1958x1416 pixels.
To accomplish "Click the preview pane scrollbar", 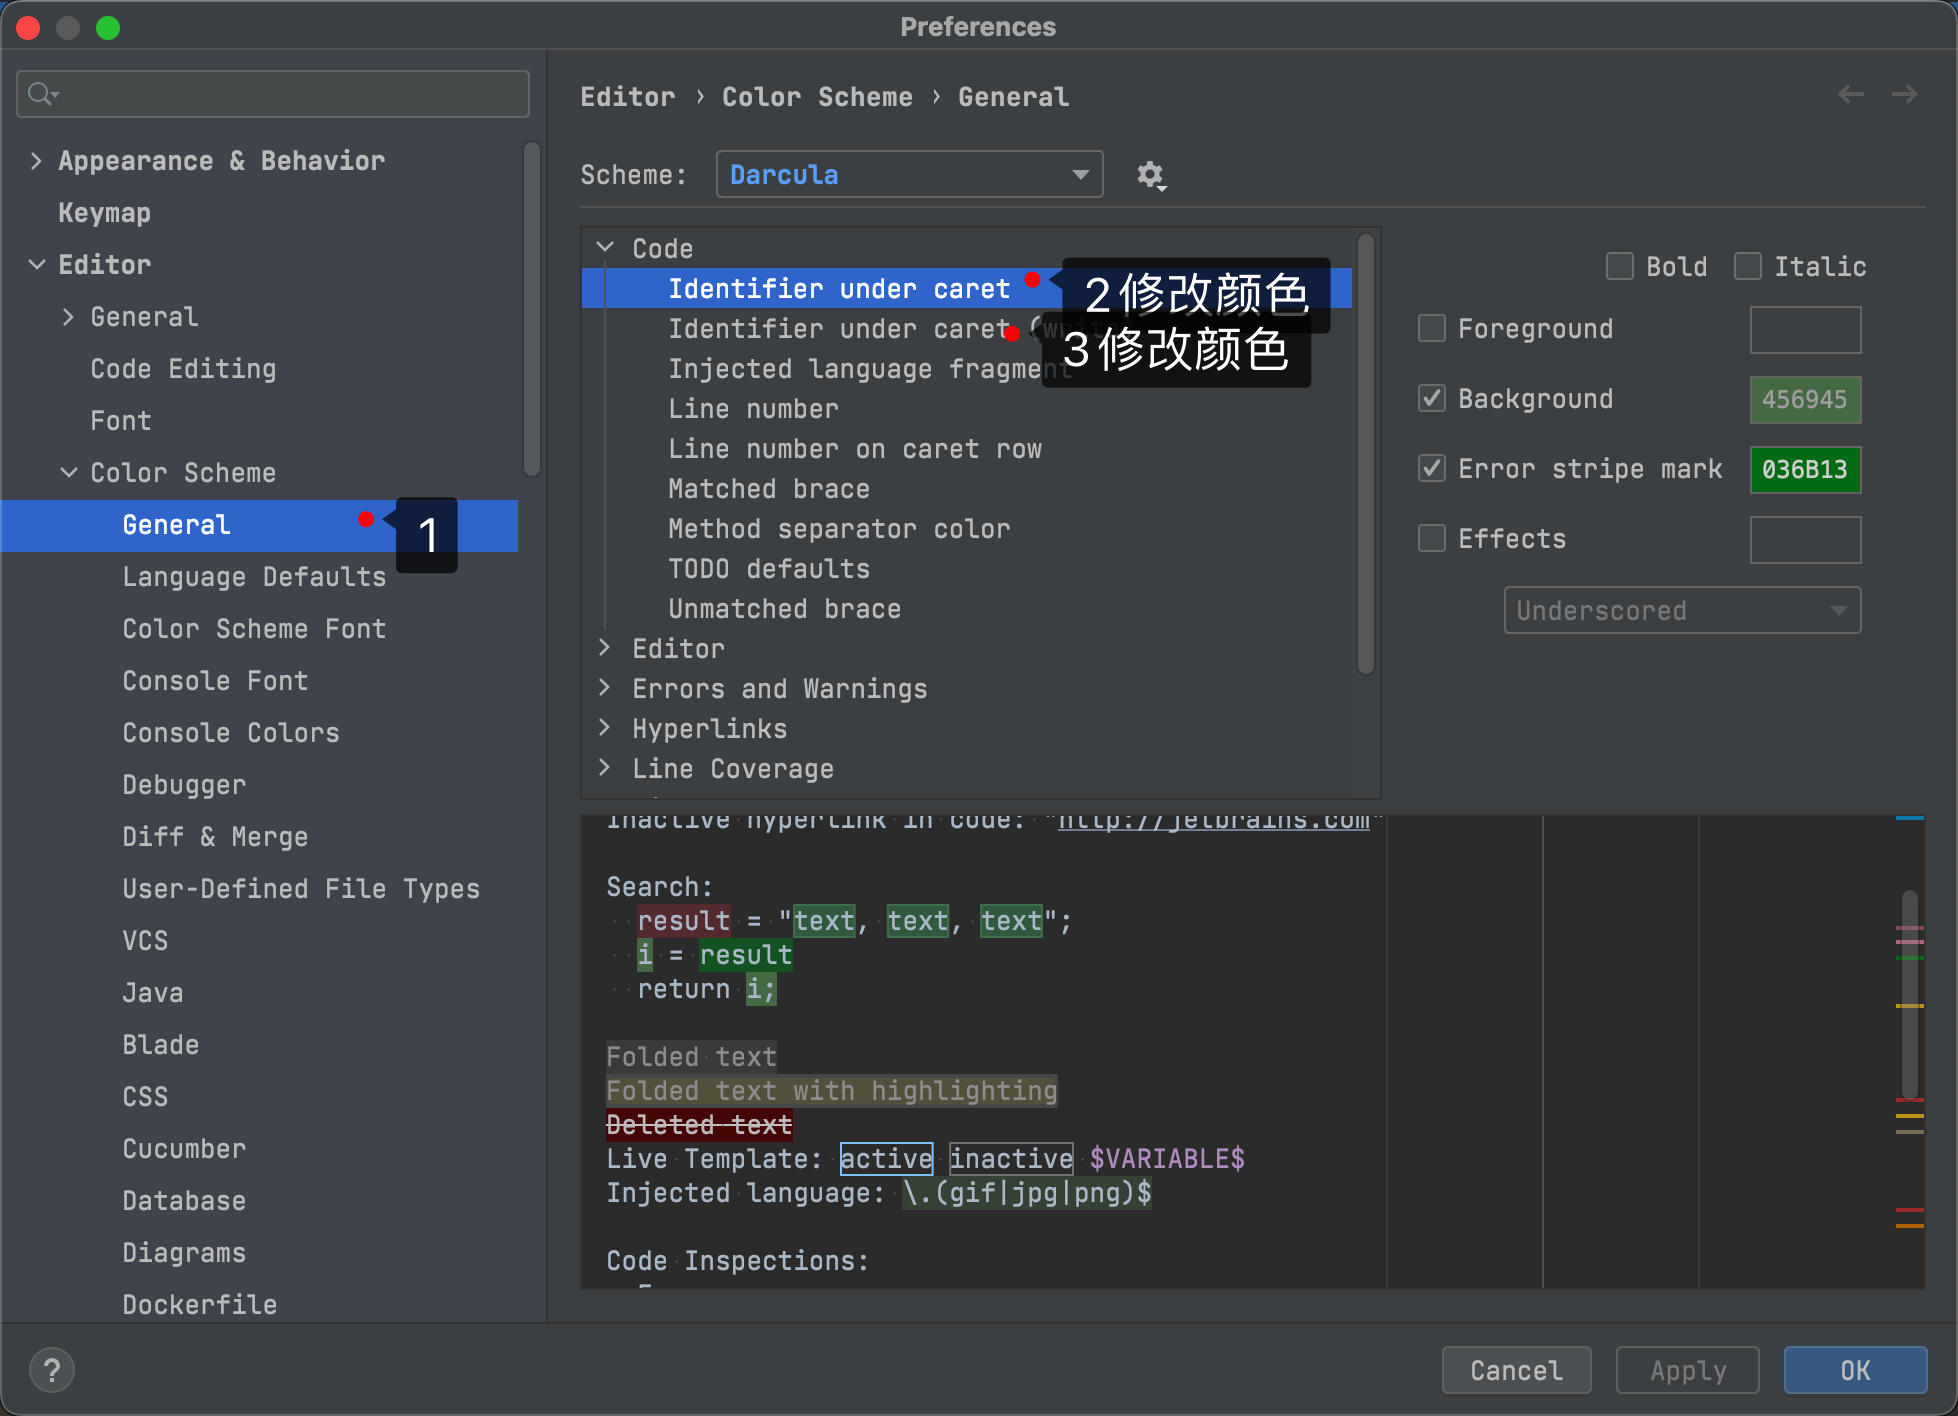I will [1910, 995].
